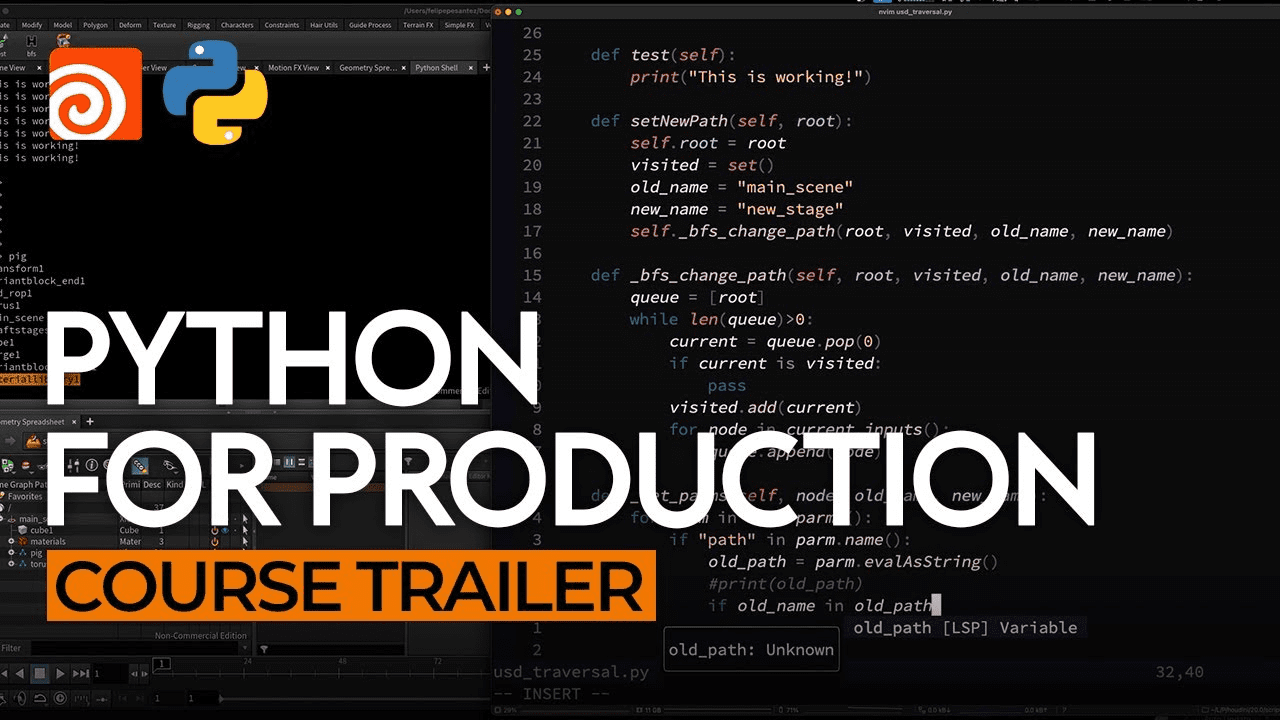Click the glasses display icon in the spreadsheet toolbar
The image size is (1280, 720).
[168, 466]
